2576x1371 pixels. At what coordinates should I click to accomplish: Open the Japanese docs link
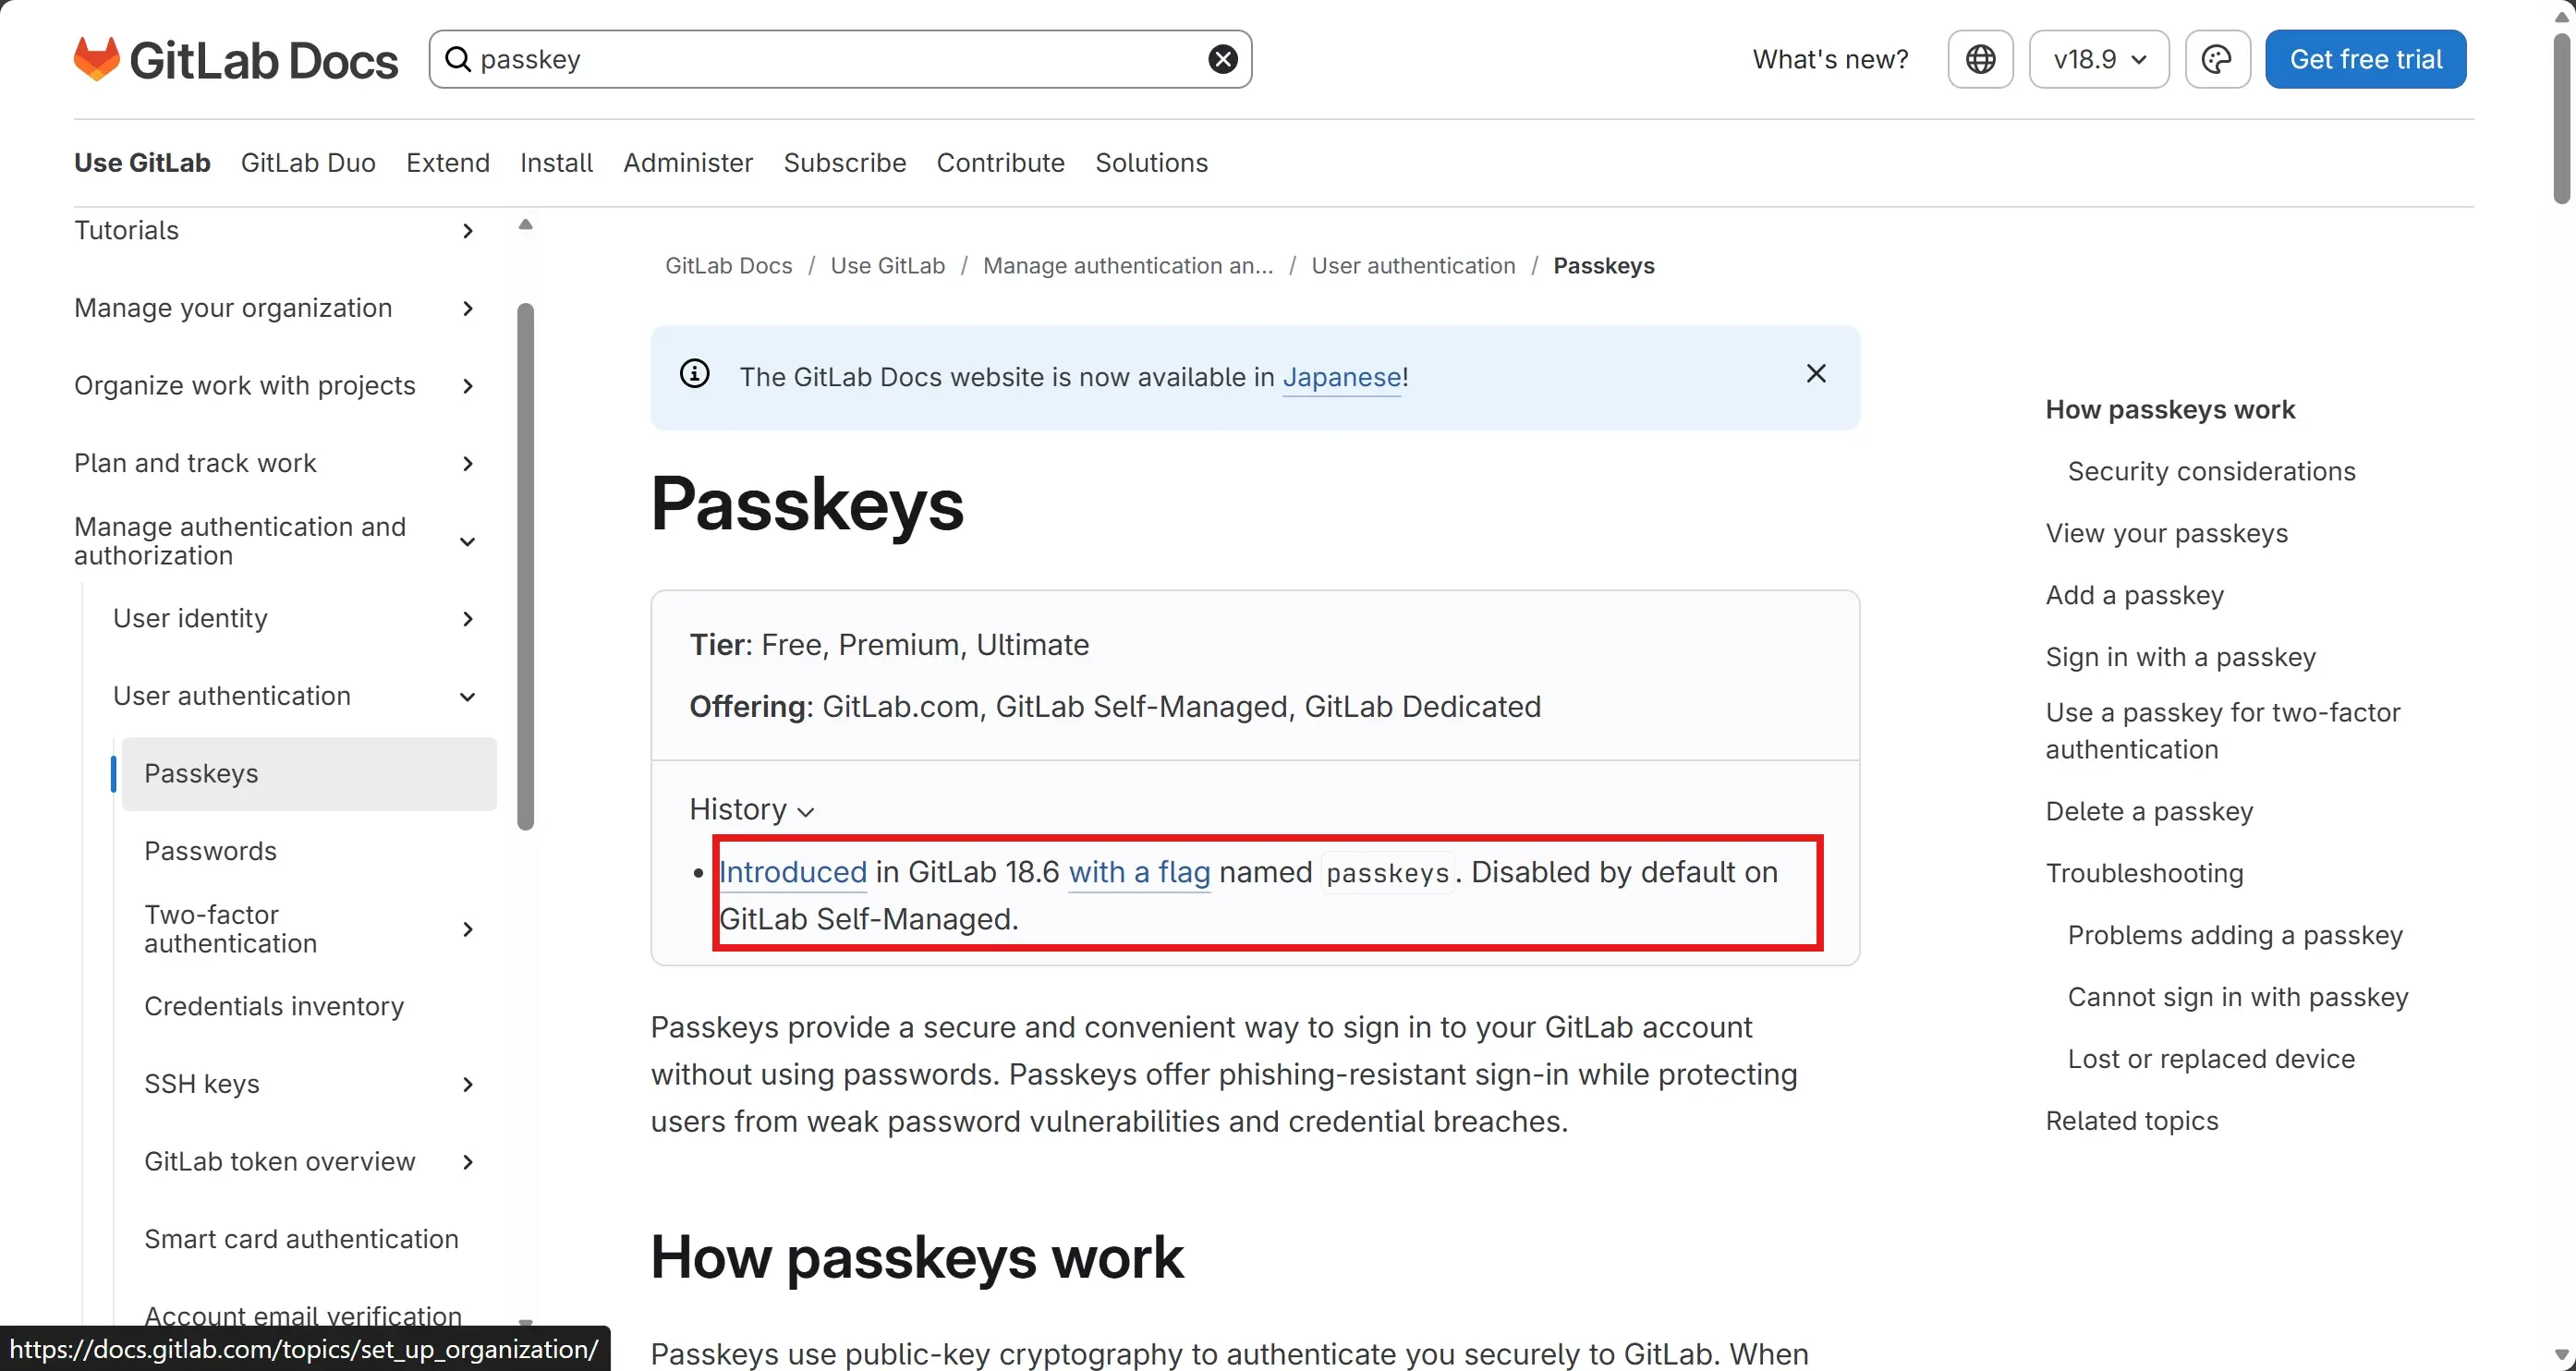1342,377
